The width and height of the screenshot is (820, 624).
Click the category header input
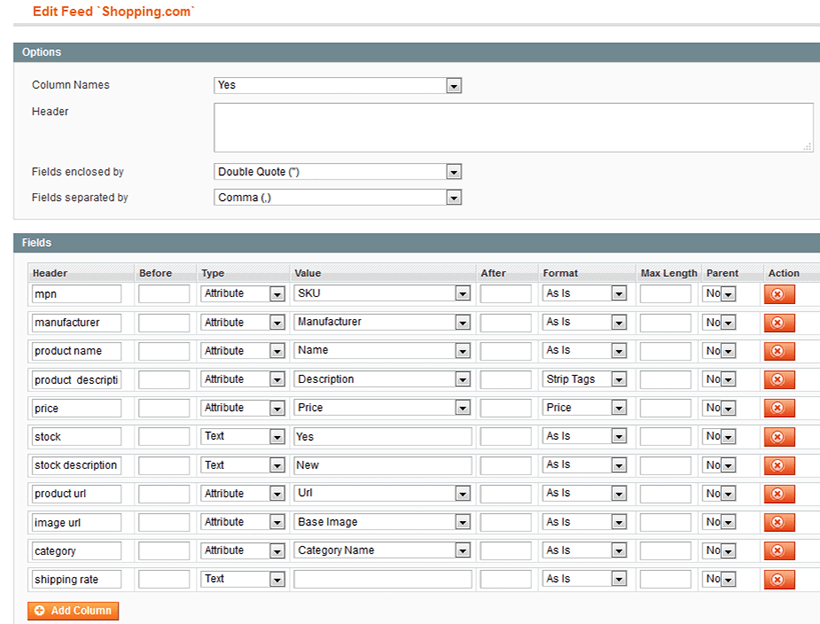[x=76, y=551]
